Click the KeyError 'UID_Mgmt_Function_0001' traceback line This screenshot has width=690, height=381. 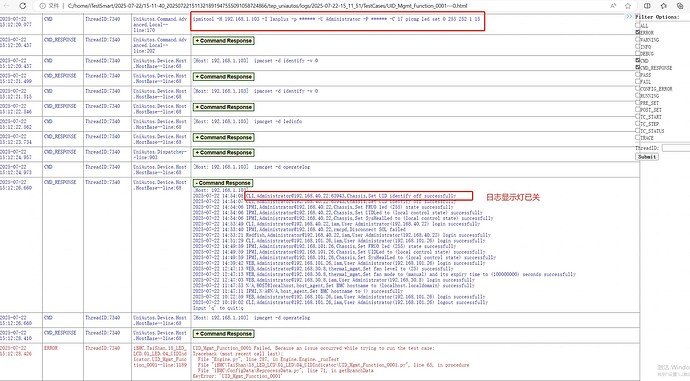(237, 376)
